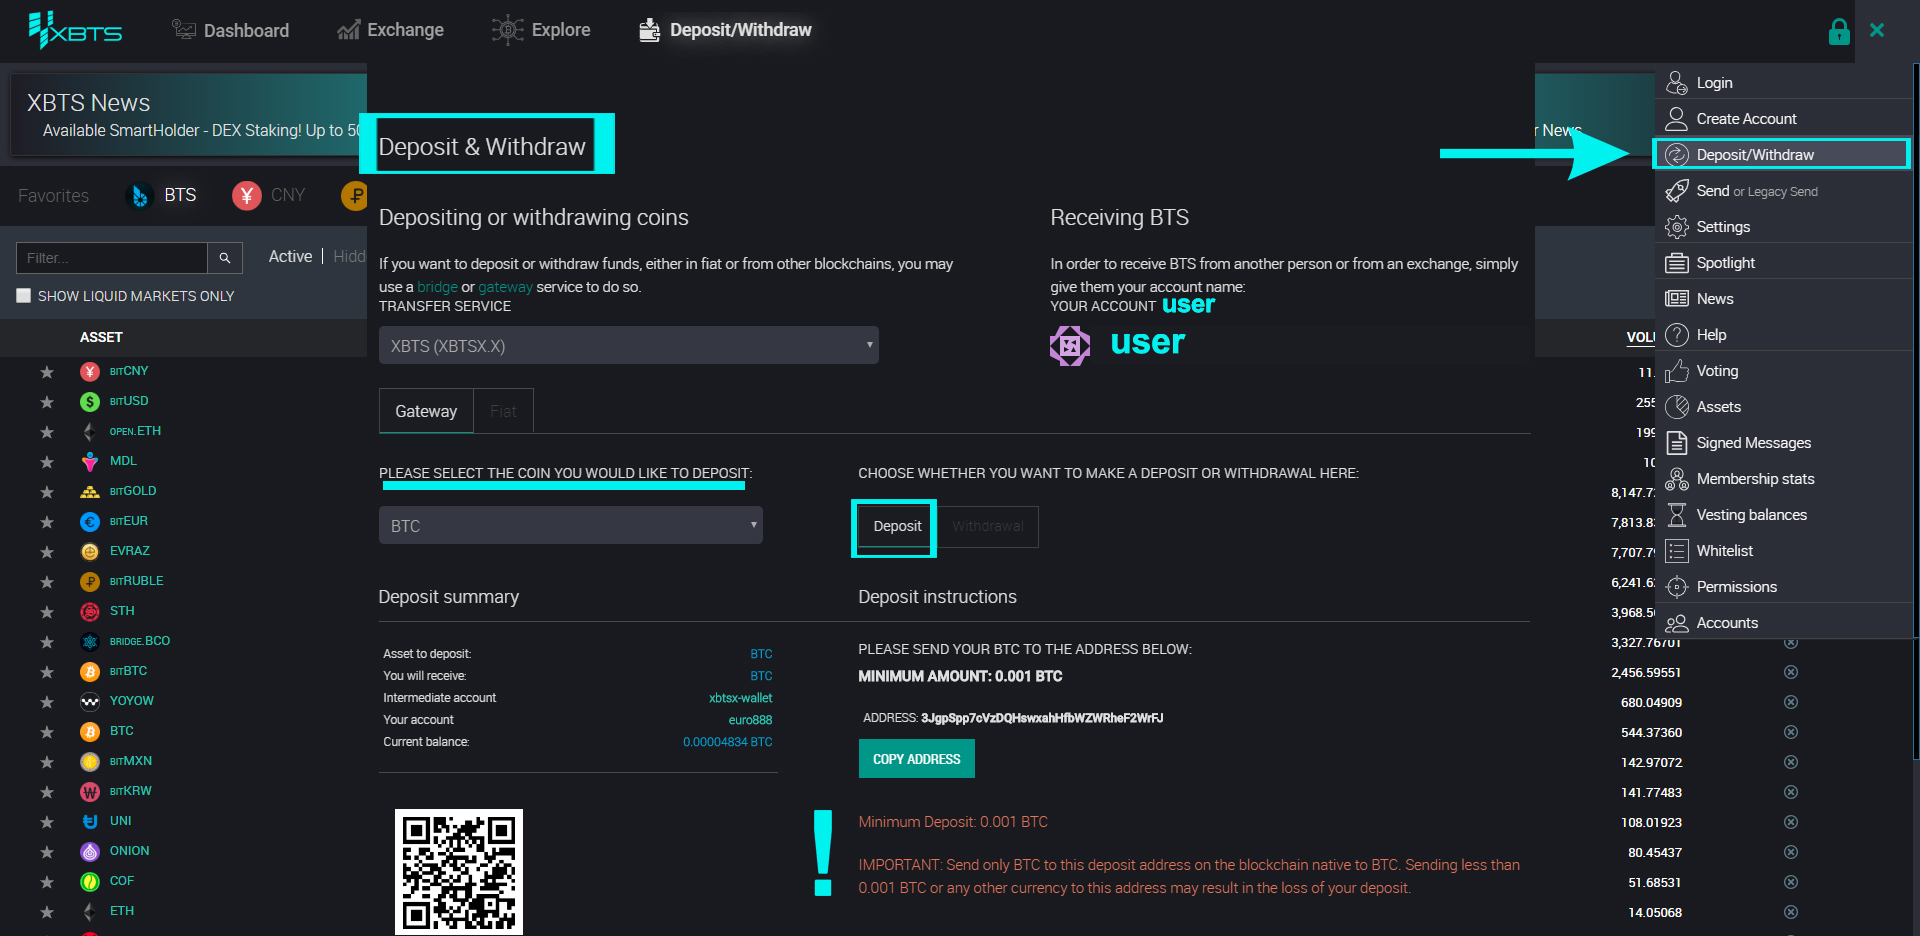Close the side menu with X icon
The image size is (1920, 936).
pyautogui.click(x=1877, y=30)
